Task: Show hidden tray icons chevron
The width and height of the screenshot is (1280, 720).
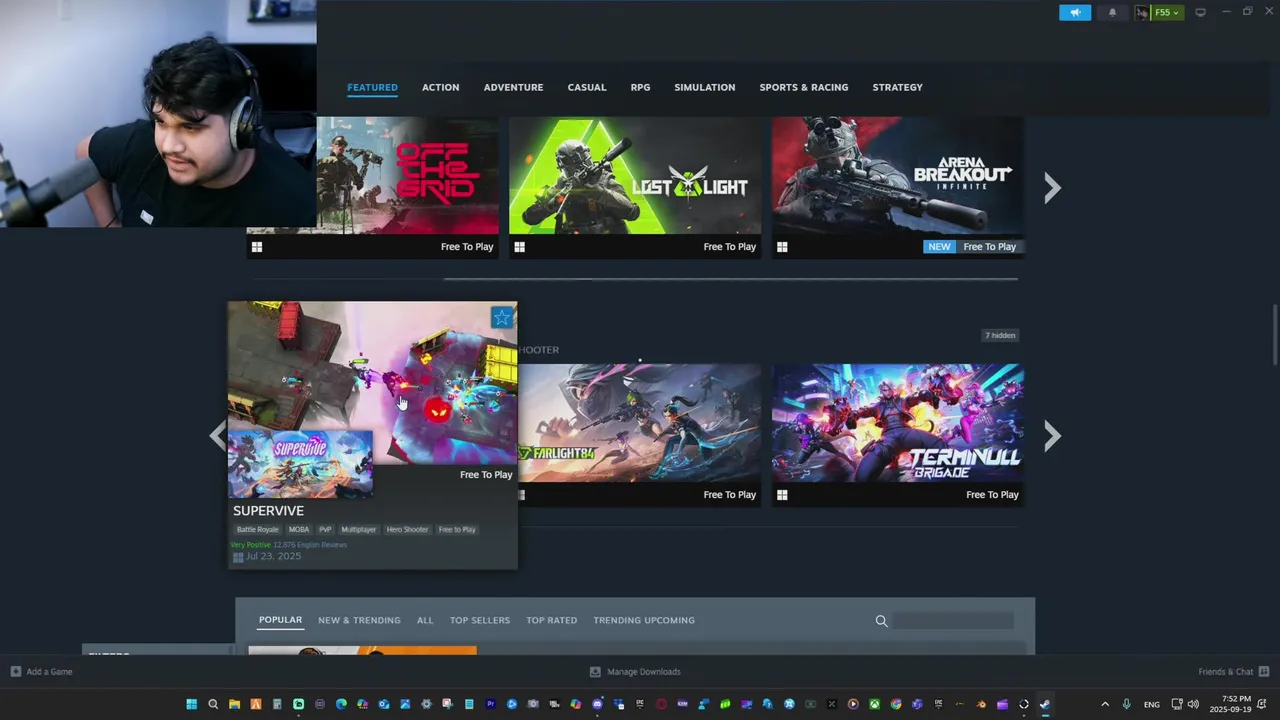Action: coord(1105,704)
